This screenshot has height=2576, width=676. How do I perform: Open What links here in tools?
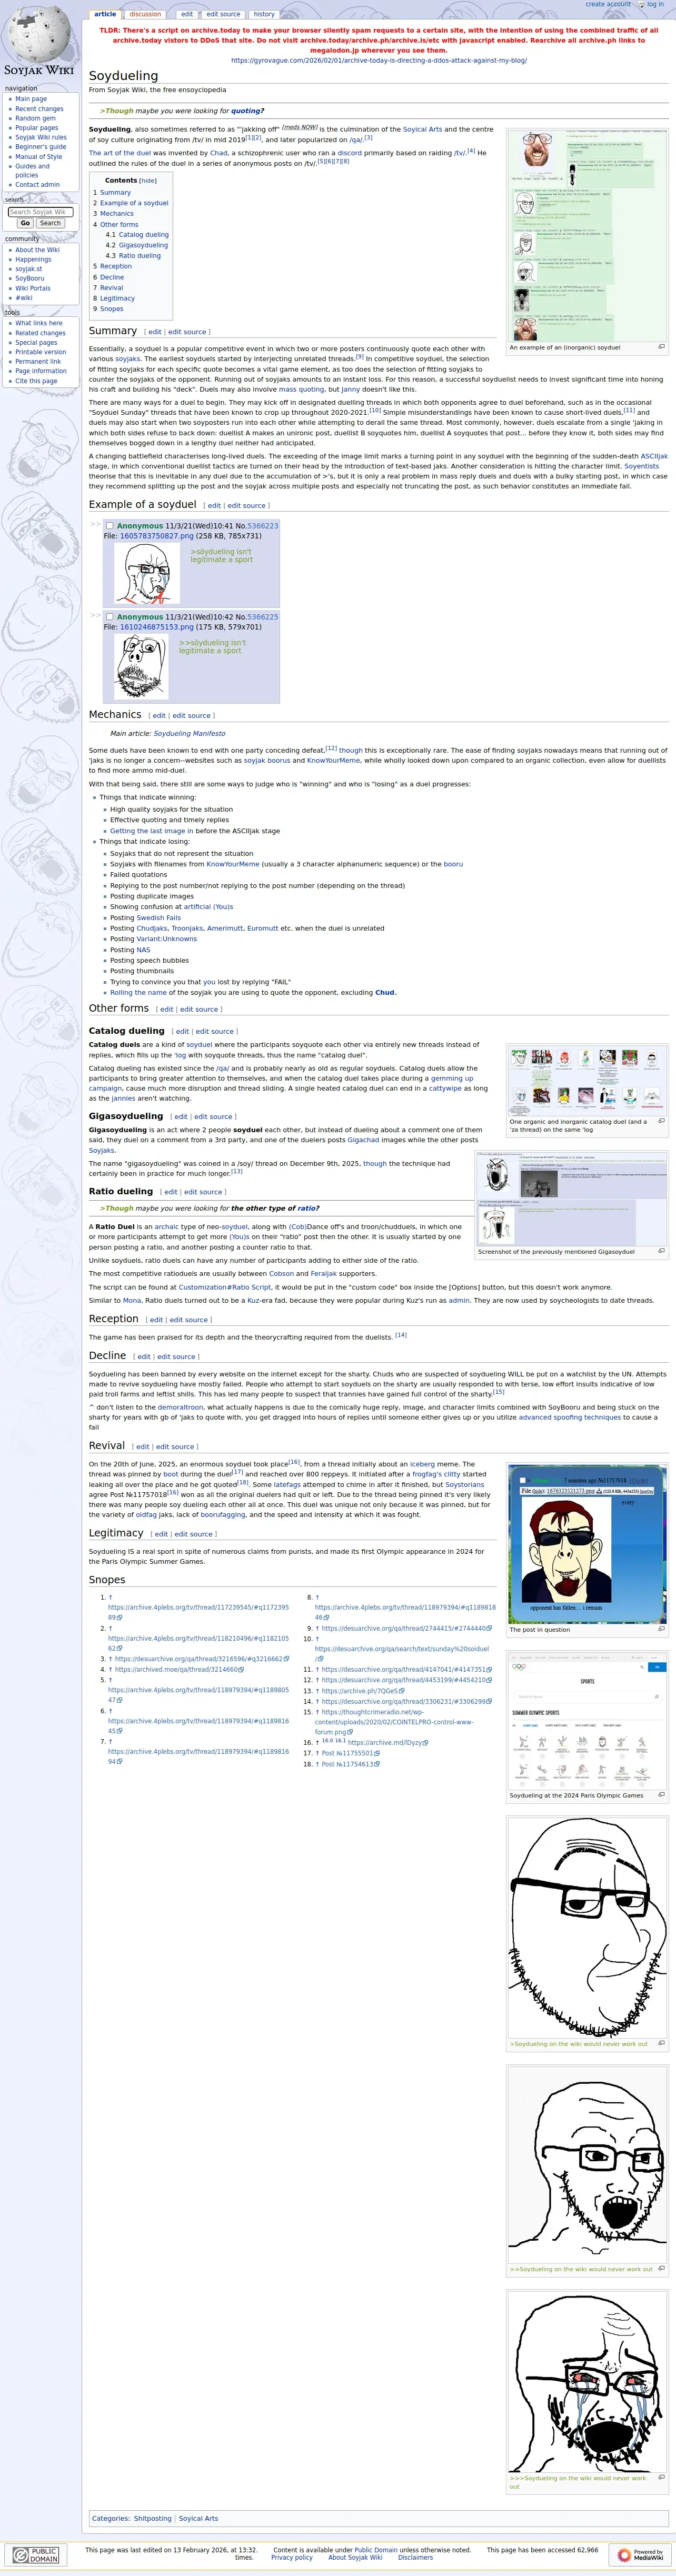click(39, 323)
